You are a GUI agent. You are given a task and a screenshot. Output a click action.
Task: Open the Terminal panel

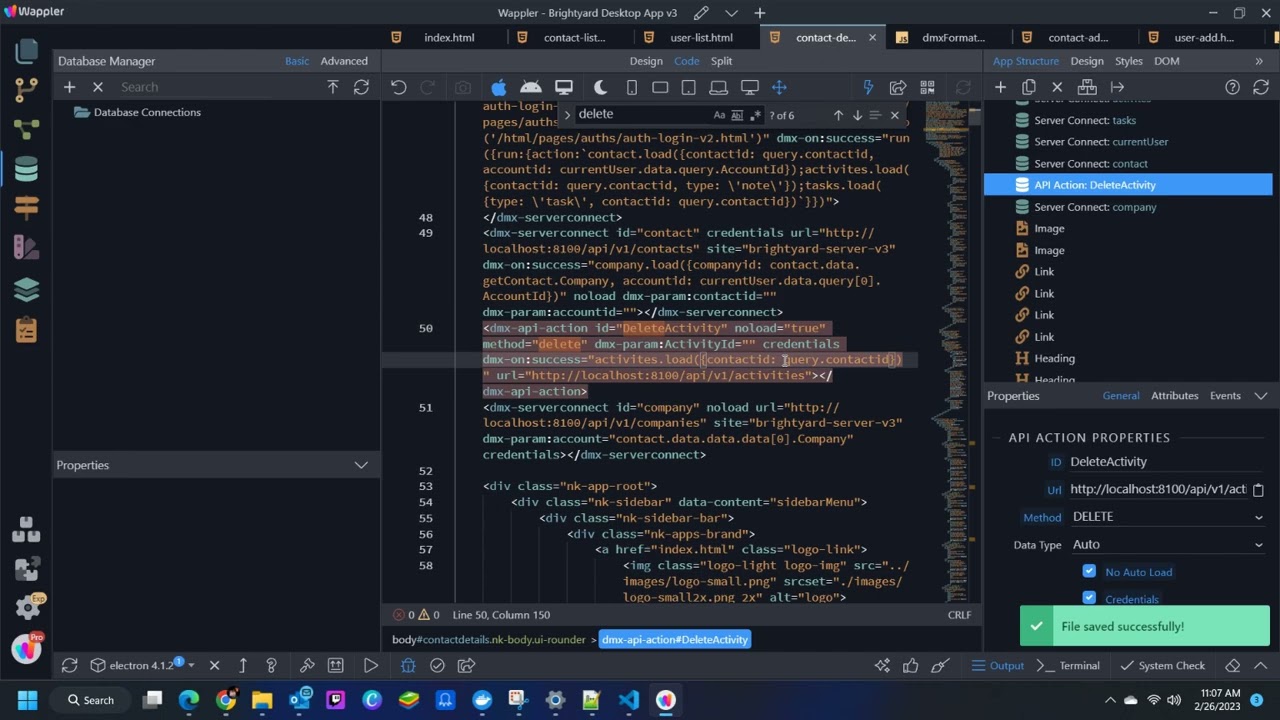point(1069,665)
